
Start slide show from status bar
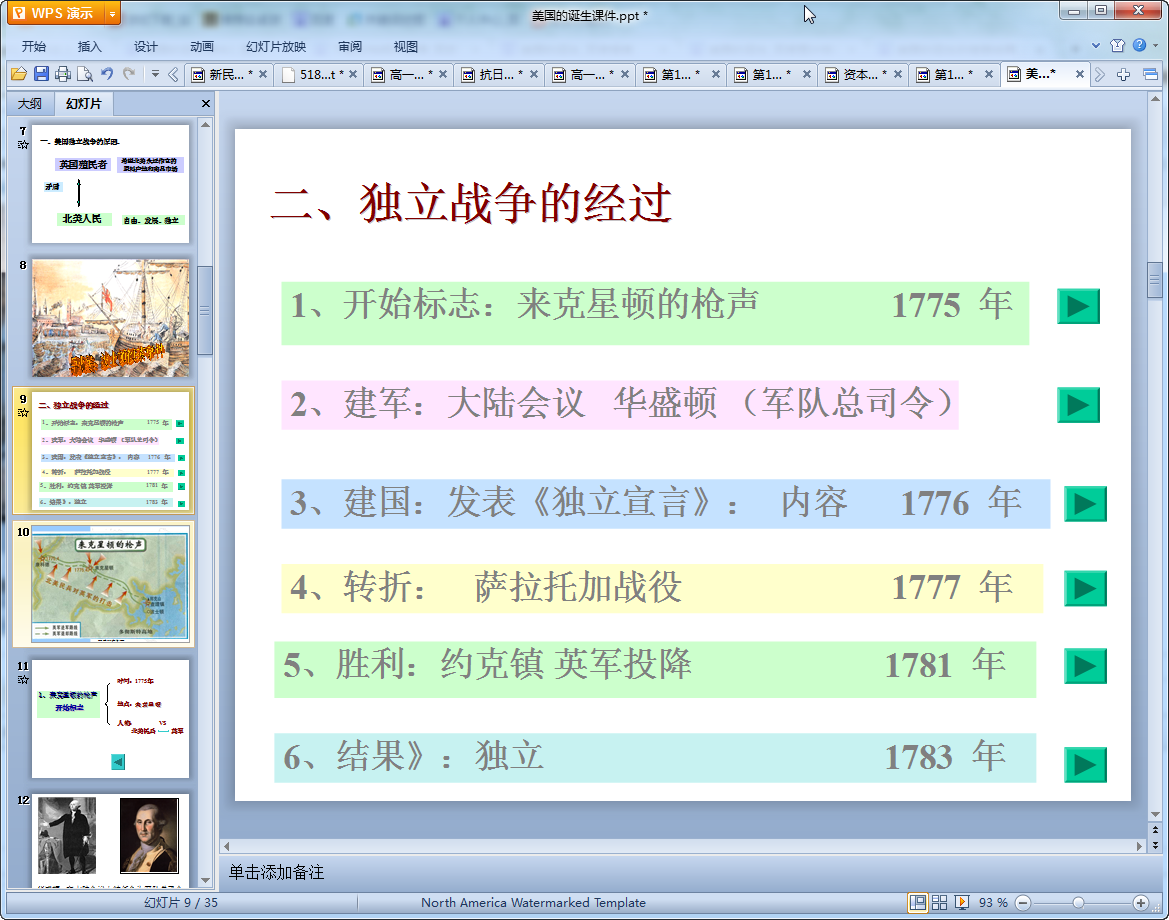(x=962, y=903)
